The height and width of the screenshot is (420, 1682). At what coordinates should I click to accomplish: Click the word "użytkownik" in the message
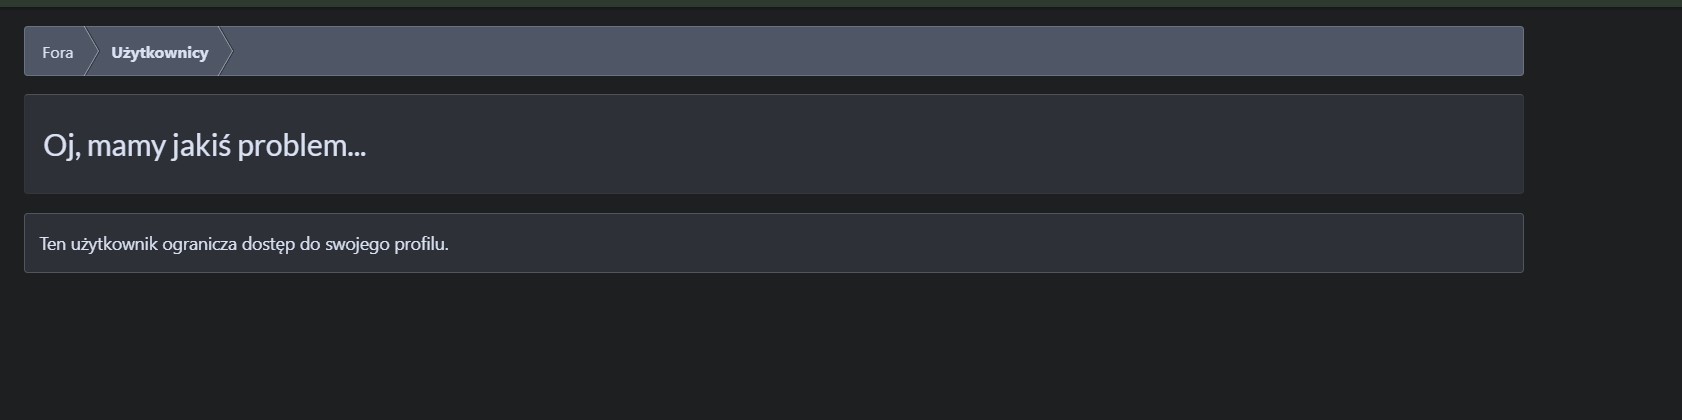[x=114, y=244]
